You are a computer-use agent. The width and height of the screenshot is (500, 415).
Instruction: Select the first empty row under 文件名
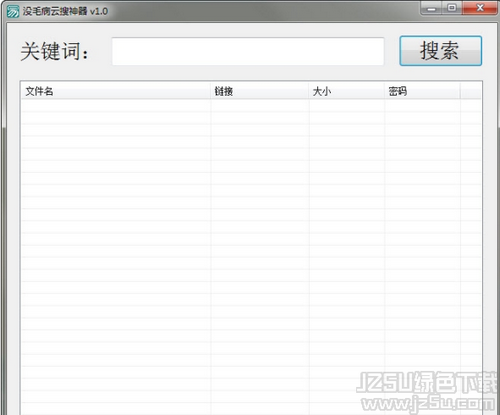(x=116, y=105)
